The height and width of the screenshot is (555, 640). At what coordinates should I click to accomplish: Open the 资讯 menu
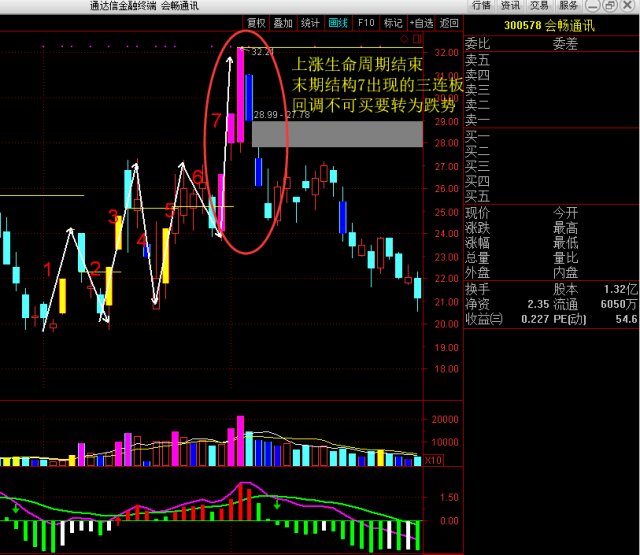pyautogui.click(x=510, y=5)
